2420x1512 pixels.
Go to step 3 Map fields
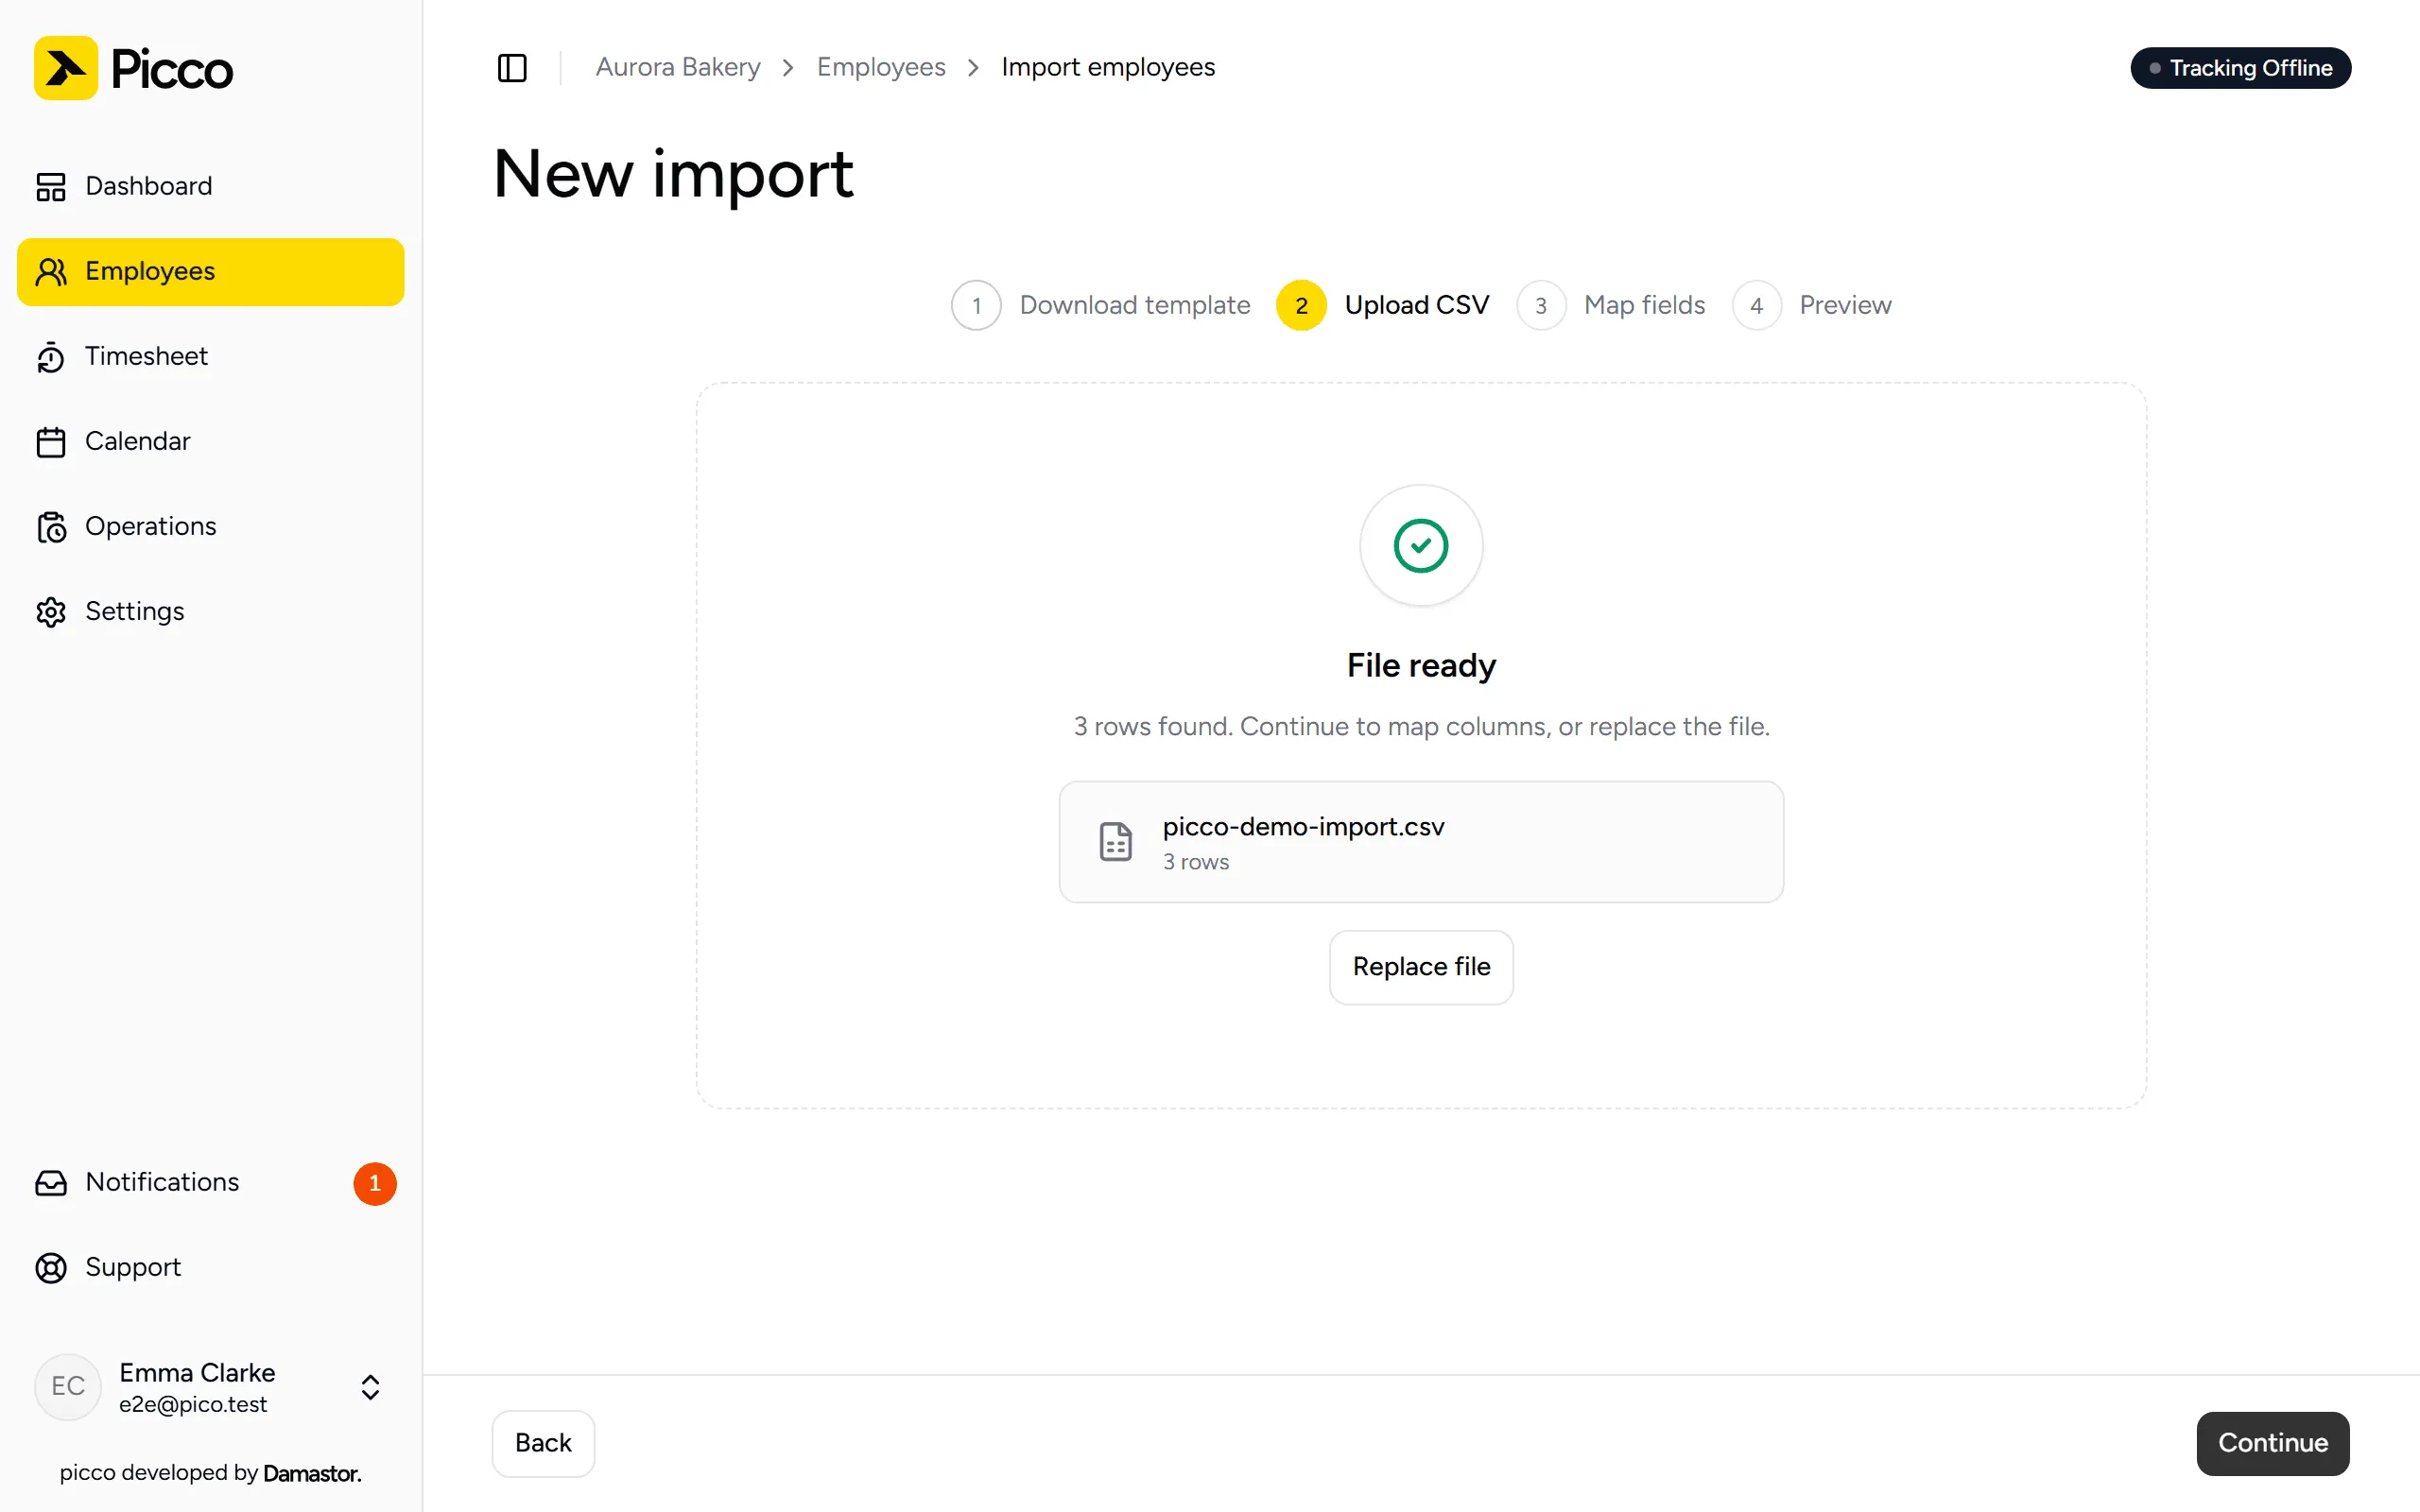pyautogui.click(x=1611, y=305)
